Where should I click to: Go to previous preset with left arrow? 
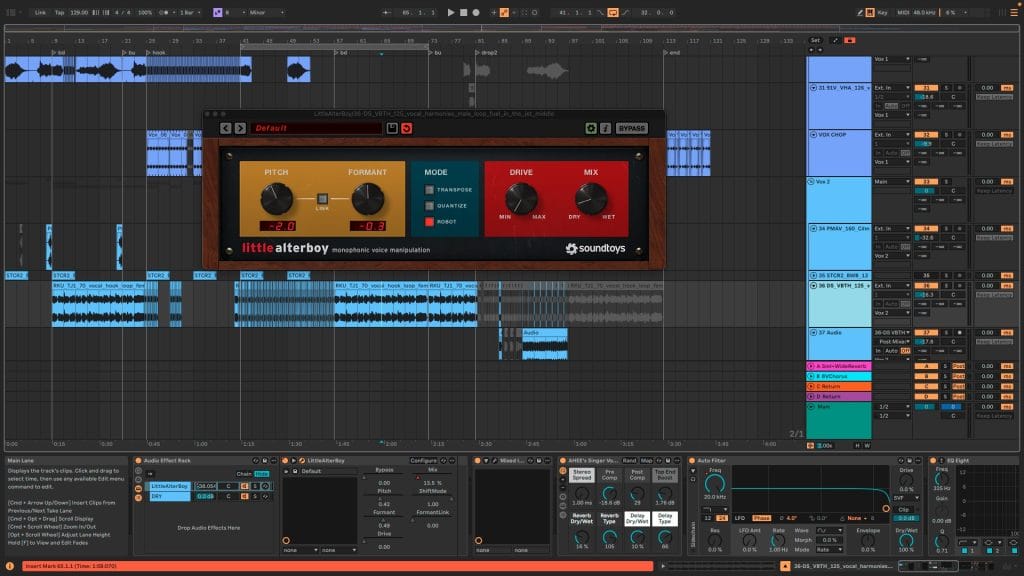click(225, 128)
